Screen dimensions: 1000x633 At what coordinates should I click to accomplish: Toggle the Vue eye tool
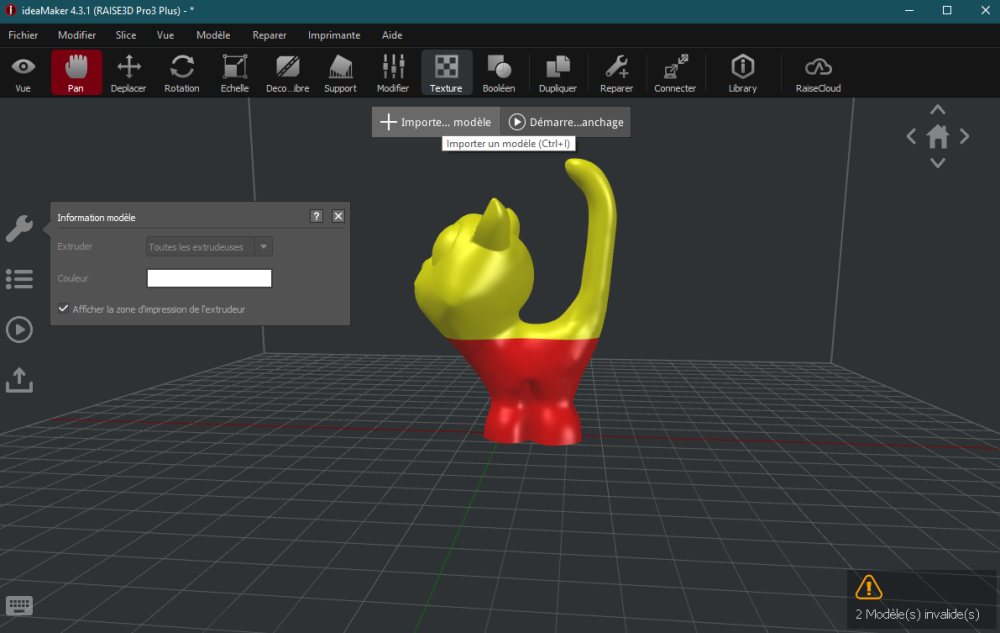pyautogui.click(x=23, y=73)
